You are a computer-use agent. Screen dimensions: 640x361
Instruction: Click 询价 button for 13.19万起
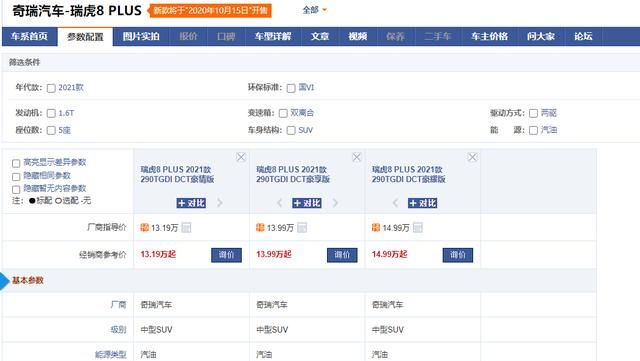pyautogui.click(x=227, y=255)
